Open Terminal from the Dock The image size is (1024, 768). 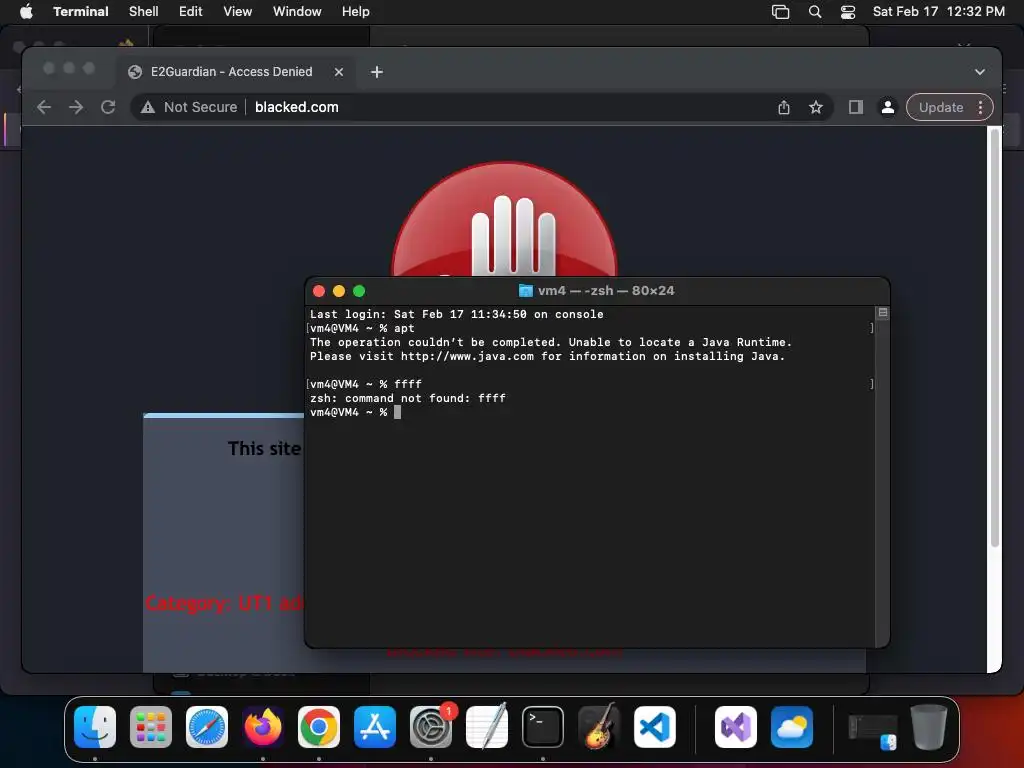543,727
